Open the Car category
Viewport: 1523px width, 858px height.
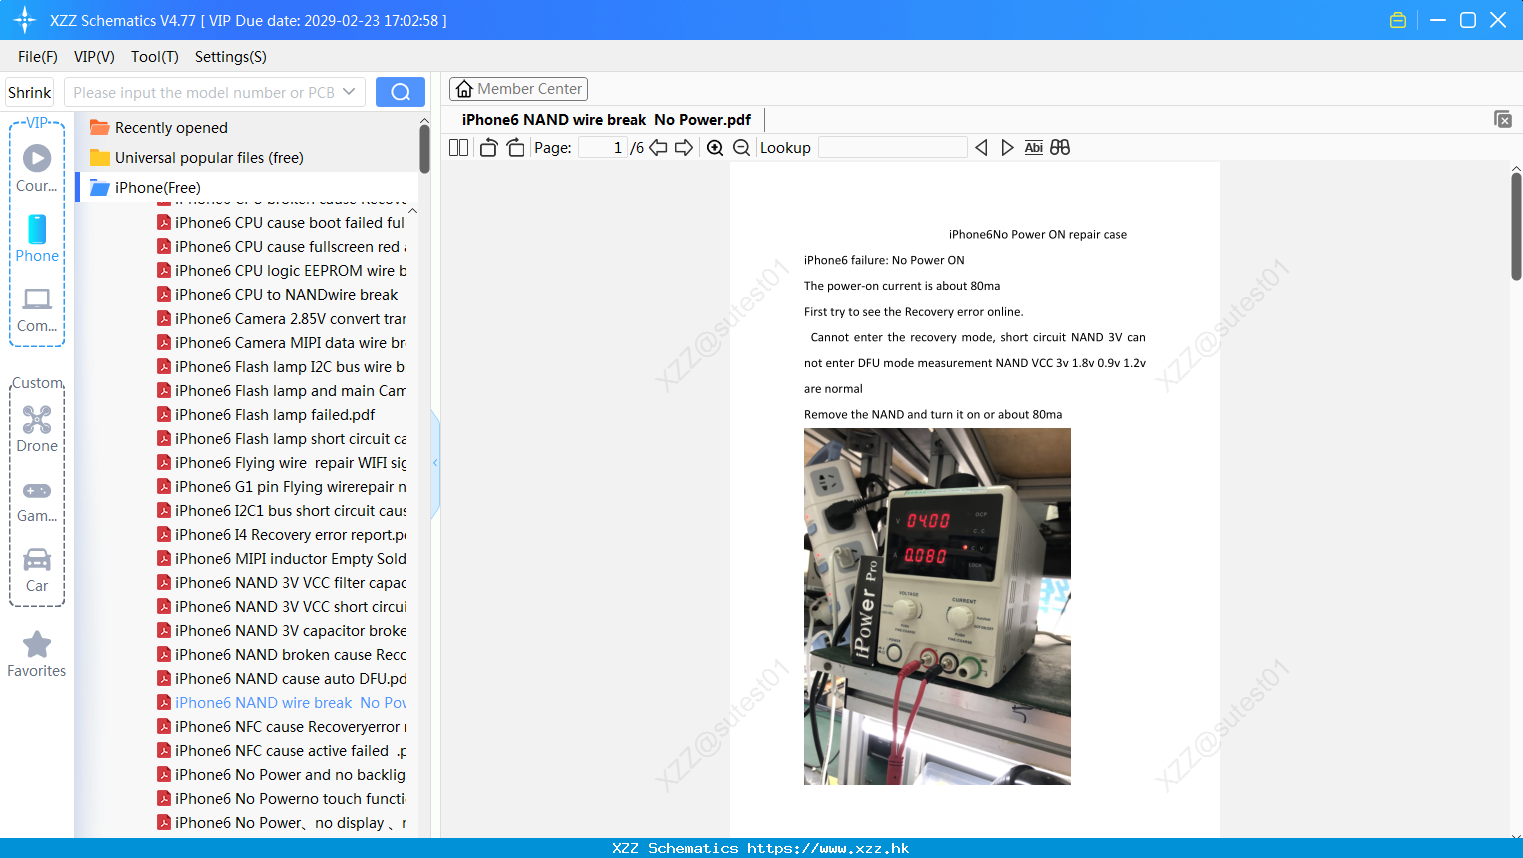[37, 570]
